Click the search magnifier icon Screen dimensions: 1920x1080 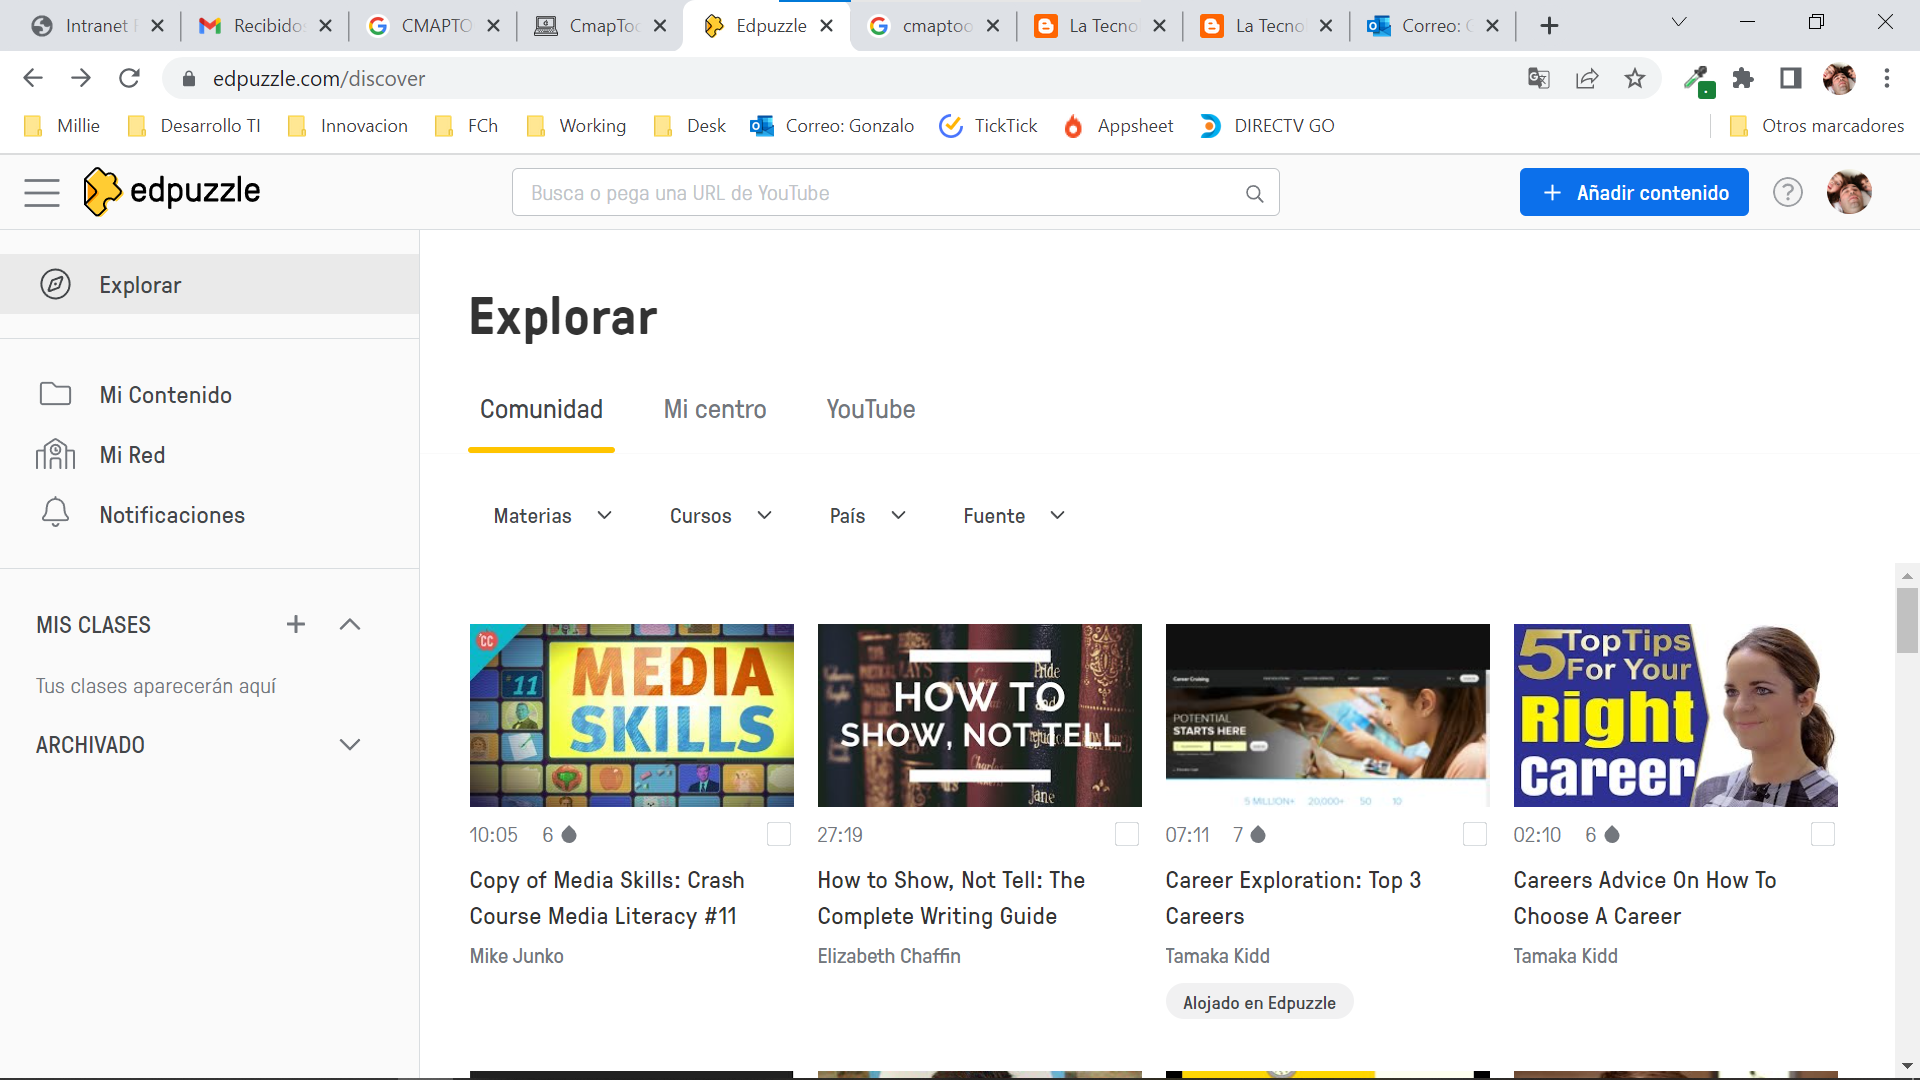point(1254,193)
